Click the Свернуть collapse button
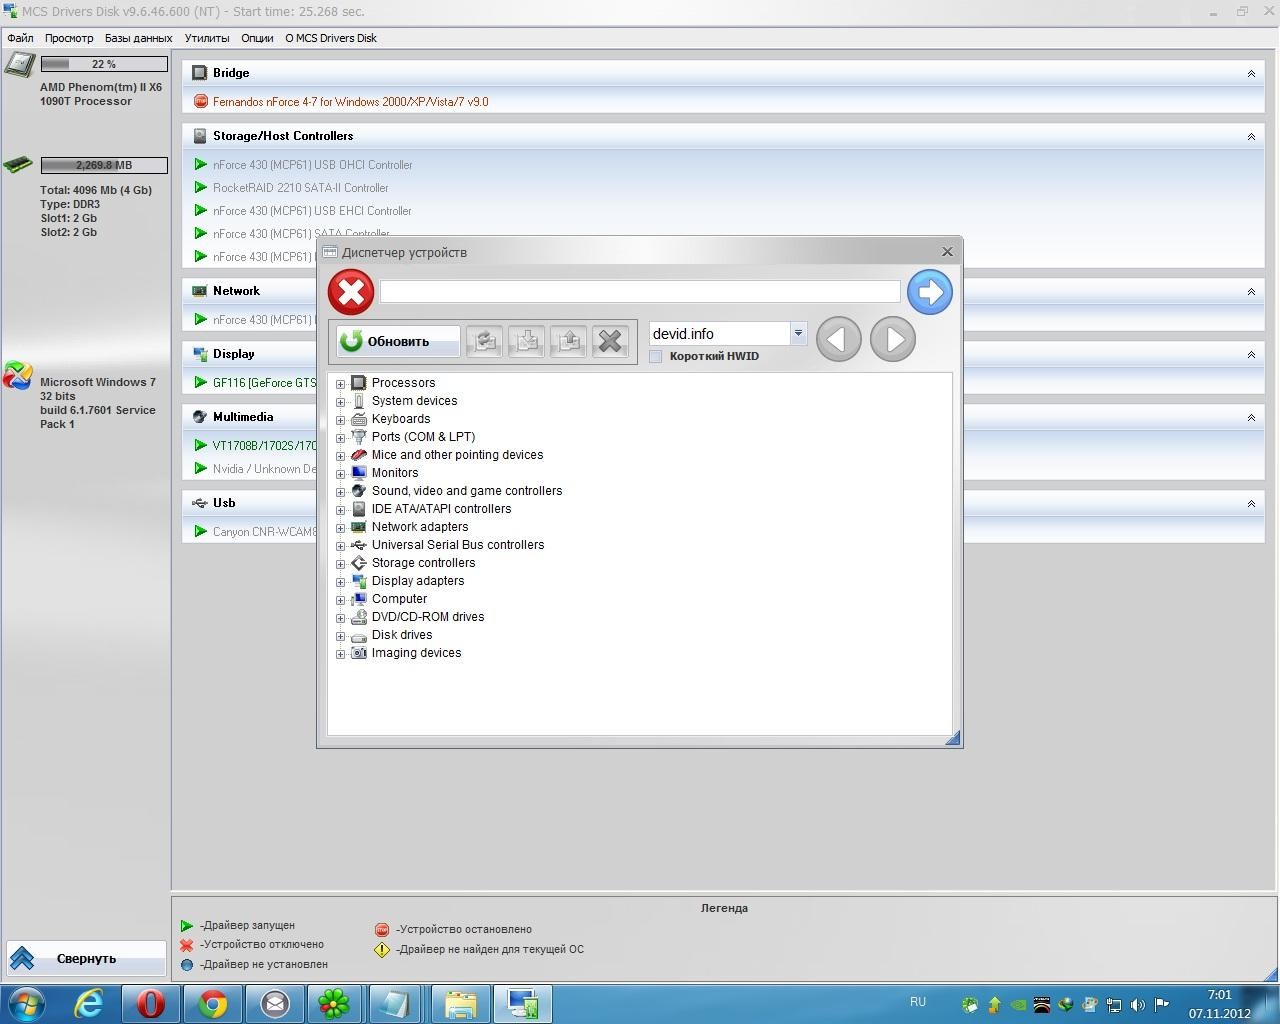The width and height of the screenshot is (1280, 1024). click(86, 958)
